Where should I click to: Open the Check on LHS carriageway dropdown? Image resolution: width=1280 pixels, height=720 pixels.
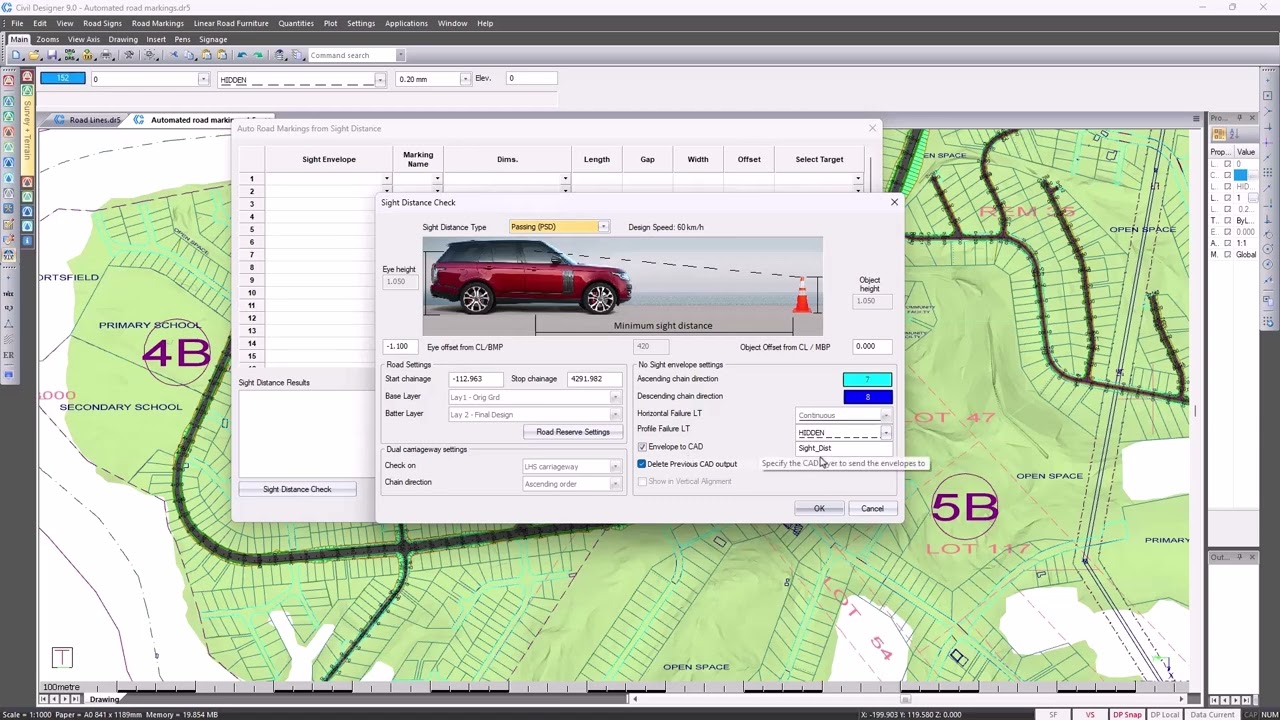point(615,467)
